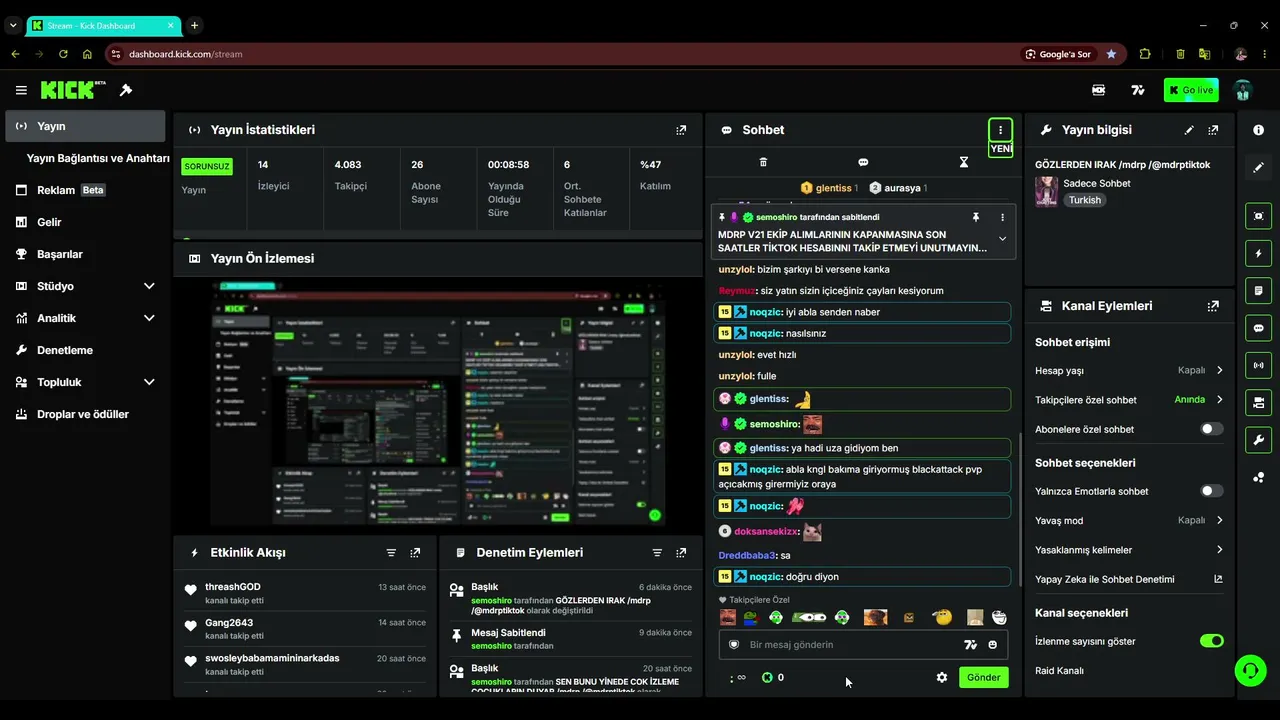The height and width of the screenshot is (720, 1280).
Task: Open the user profile avatar menu
Action: pos(1243,90)
